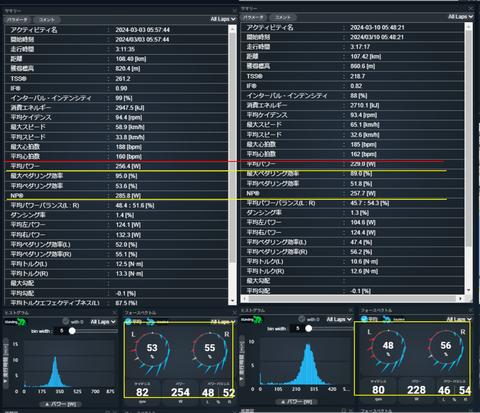
Task: Switch to コメント tab in left summary
Action: tap(47, 20)
